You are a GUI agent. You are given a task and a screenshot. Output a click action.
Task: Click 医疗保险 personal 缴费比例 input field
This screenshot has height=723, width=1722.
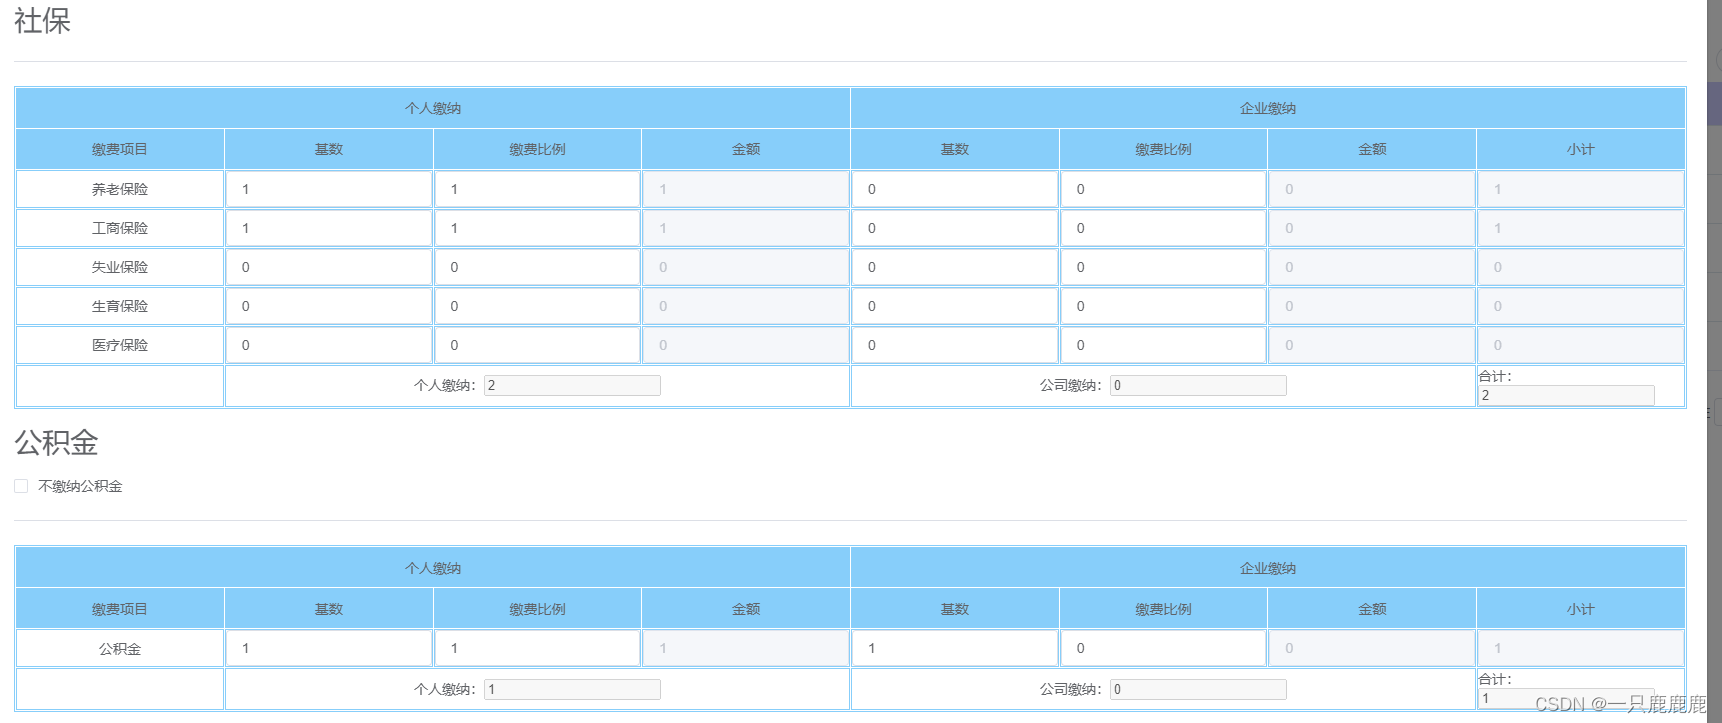pyautogui.click(x=537, y=345)
